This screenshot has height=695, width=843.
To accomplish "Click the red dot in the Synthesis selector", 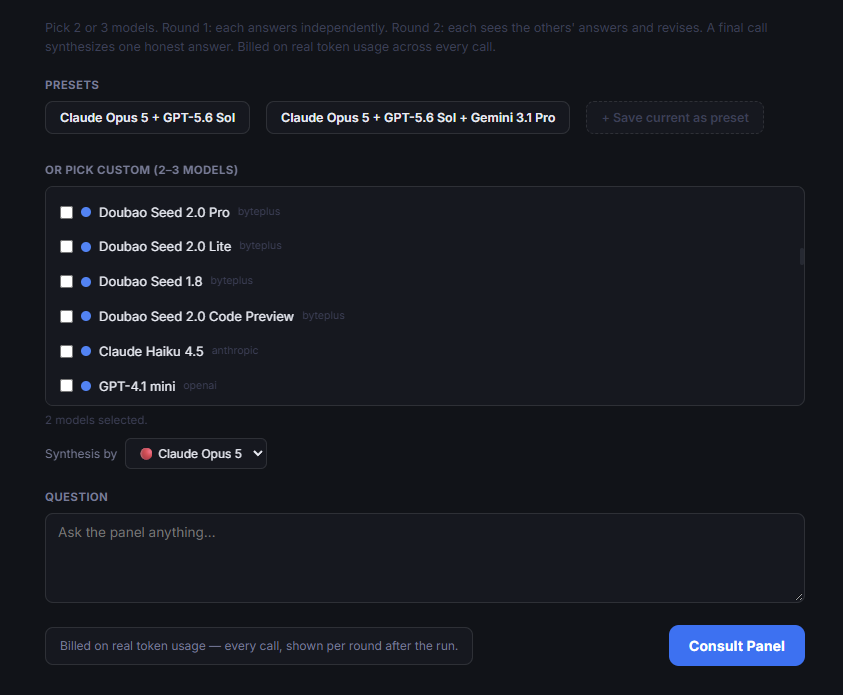I will point(146,454).
